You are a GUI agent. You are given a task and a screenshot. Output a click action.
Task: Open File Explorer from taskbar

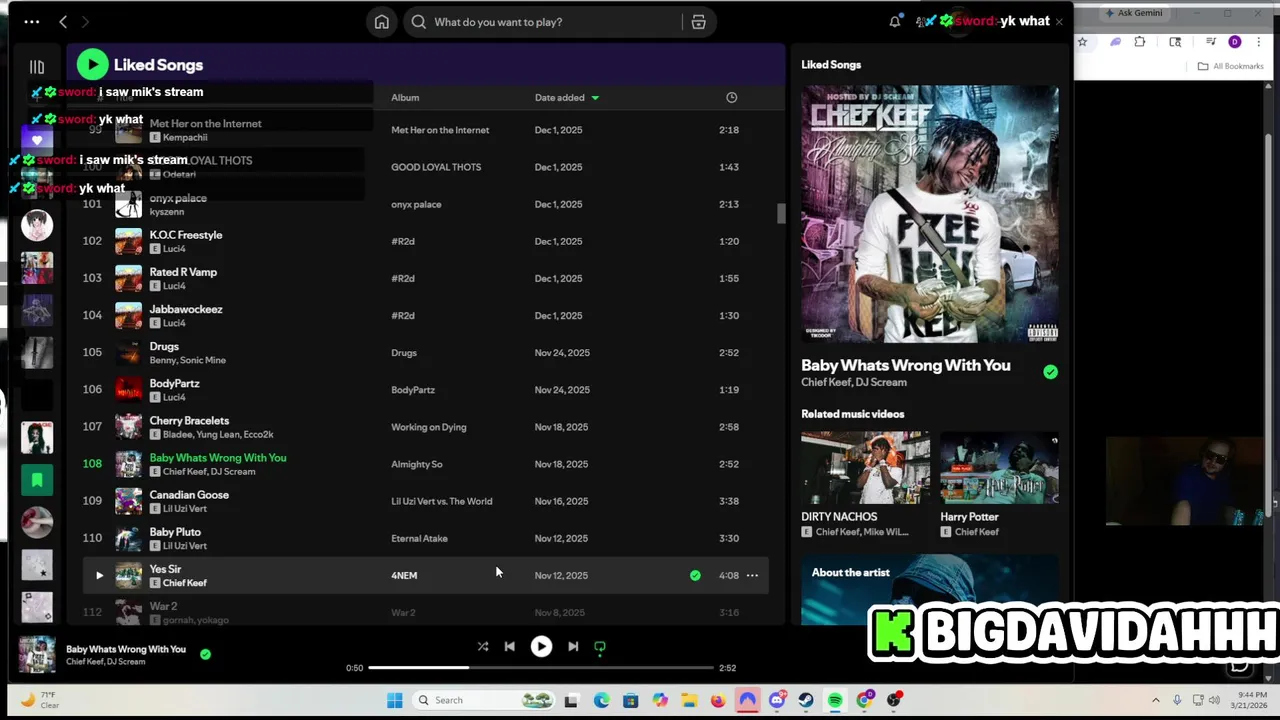tap(689, 700)
